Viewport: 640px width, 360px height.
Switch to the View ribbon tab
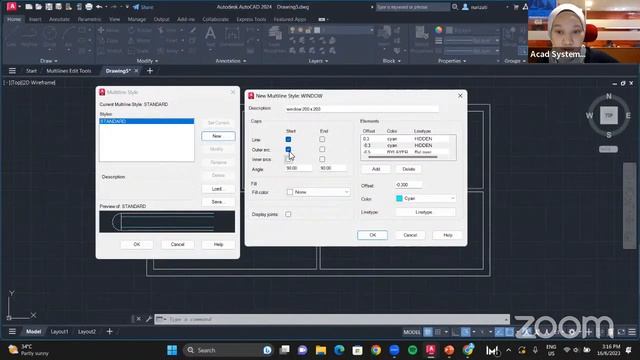click(x=114, y=19)
